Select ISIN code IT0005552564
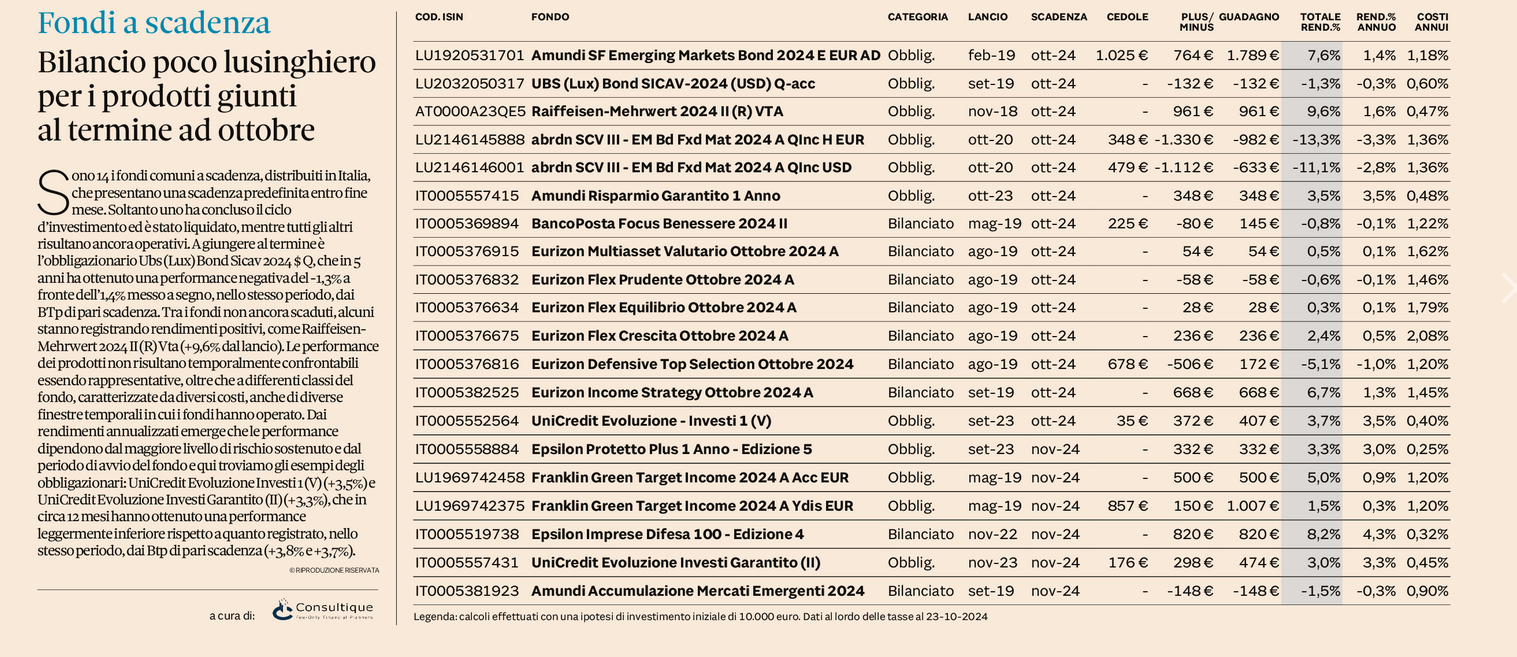This screenshot has width=1517, height=657. coord(468,421)
